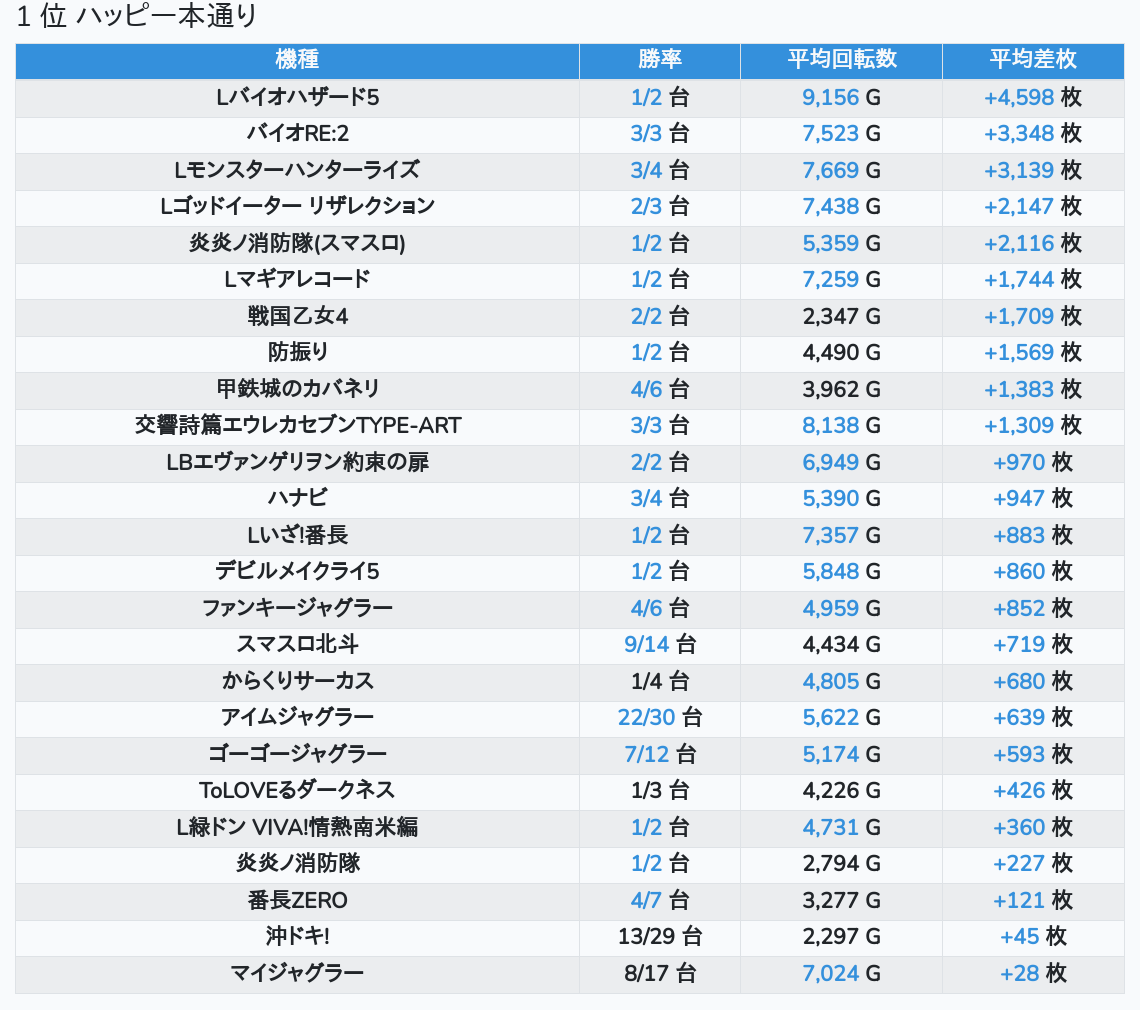The height and width of the screenshot is (1010, 1140).
Task: Select the 沖ドキ! machine name
Action: [x=297, y=937]
